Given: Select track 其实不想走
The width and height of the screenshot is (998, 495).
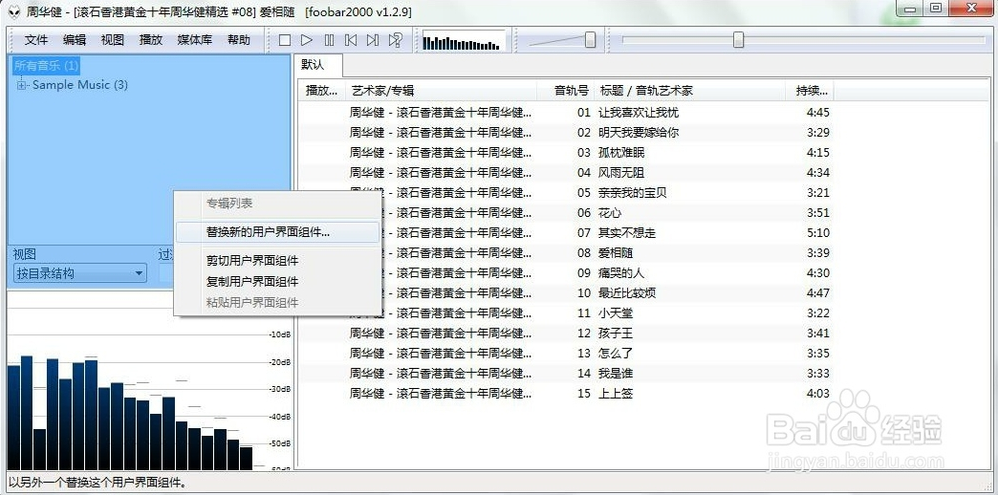Looking at the screenshot, I should (x=627, y=233).
